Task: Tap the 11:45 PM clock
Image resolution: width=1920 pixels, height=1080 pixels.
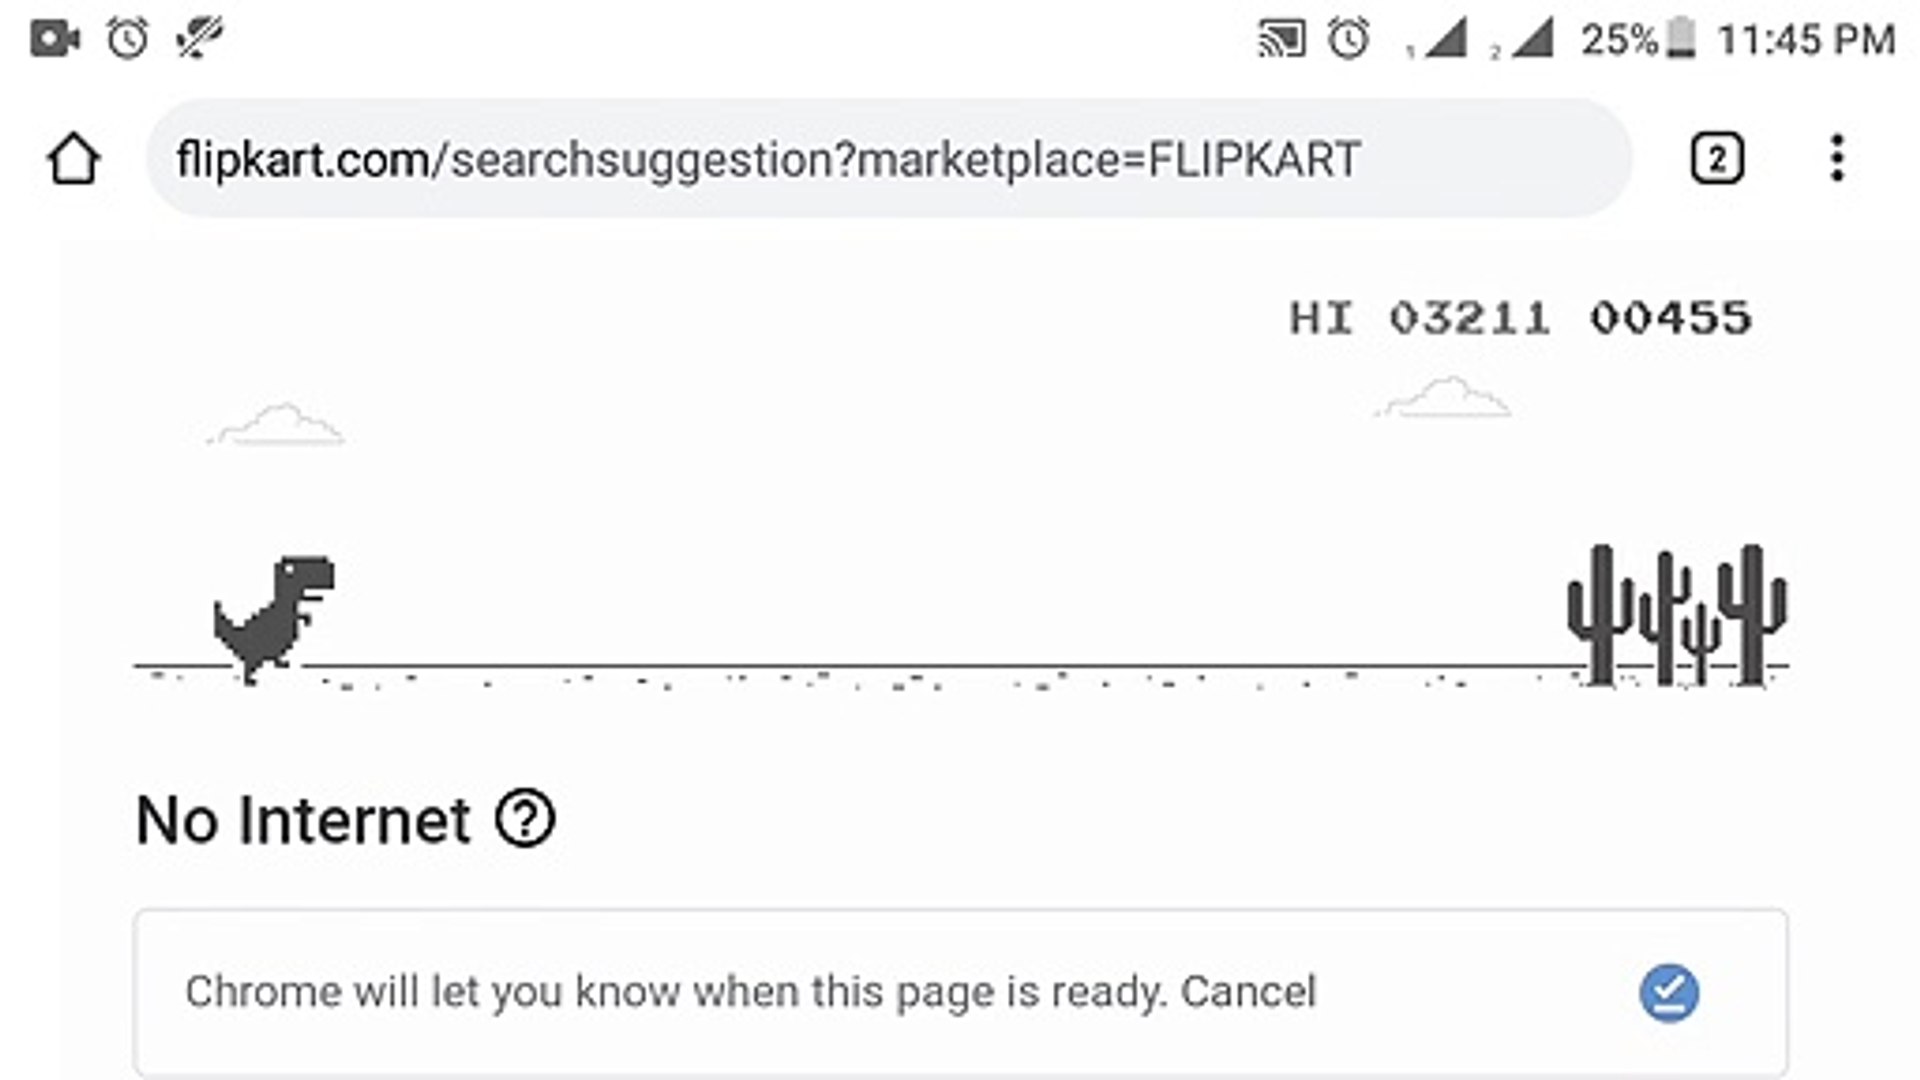Action: [x=1806, y=40]
